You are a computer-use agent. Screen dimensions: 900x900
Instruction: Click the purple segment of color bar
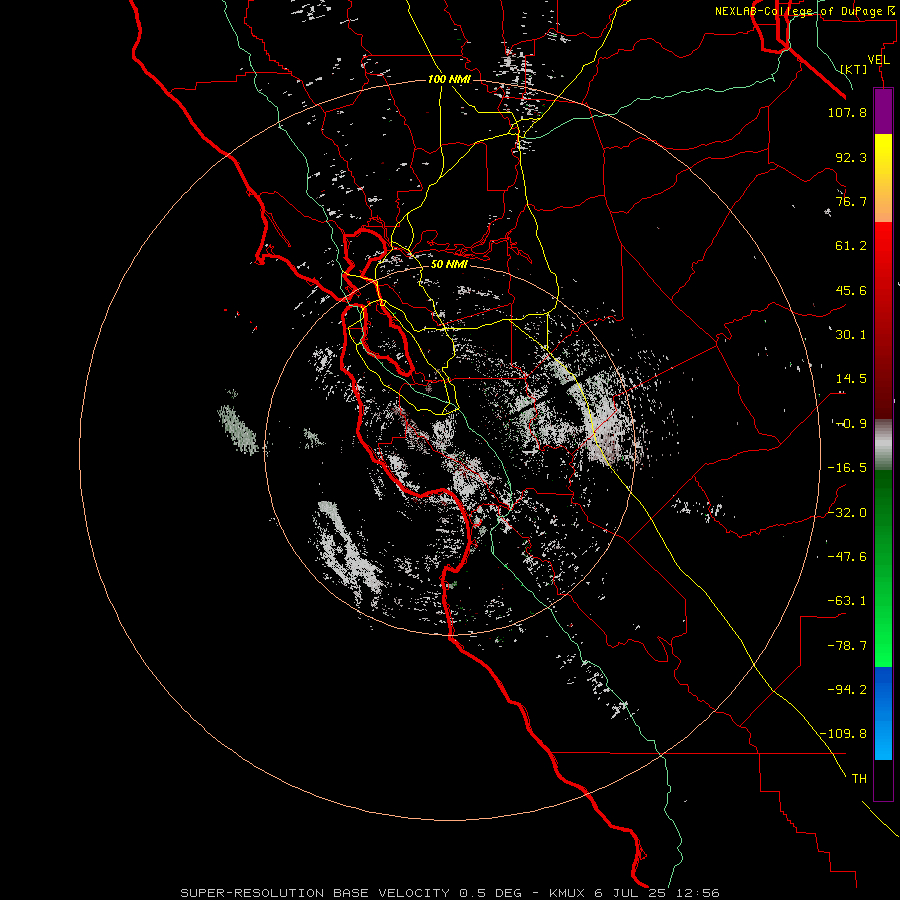click(x=883, y=111)
